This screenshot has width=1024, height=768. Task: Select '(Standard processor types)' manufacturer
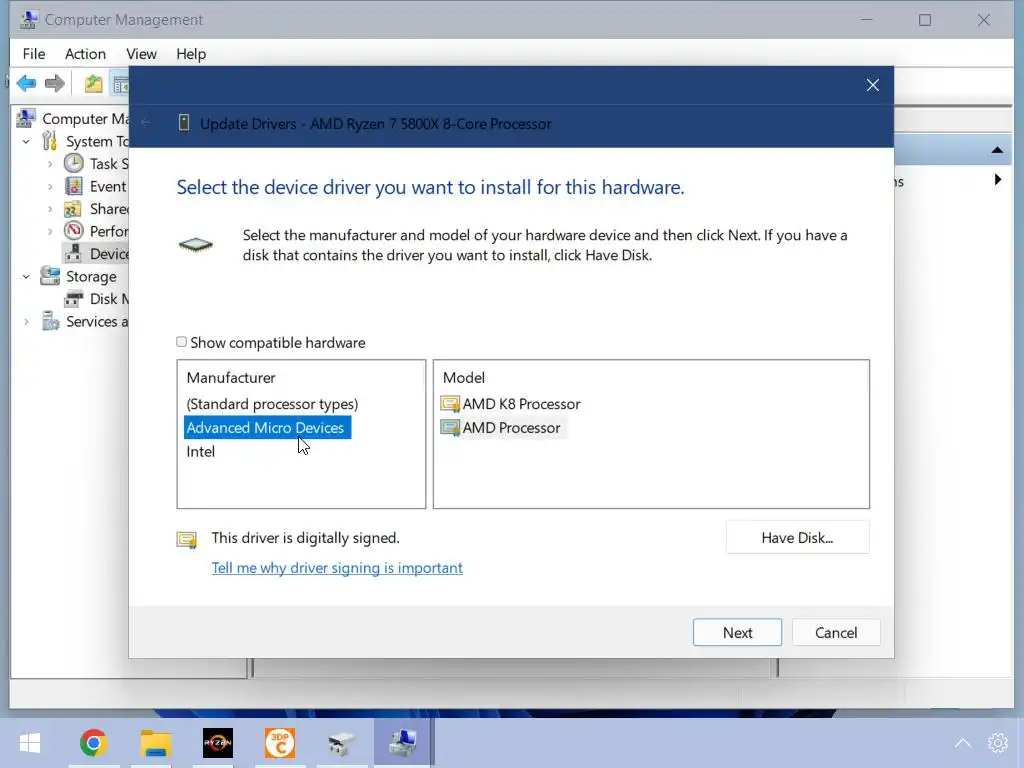coord(272,404)
